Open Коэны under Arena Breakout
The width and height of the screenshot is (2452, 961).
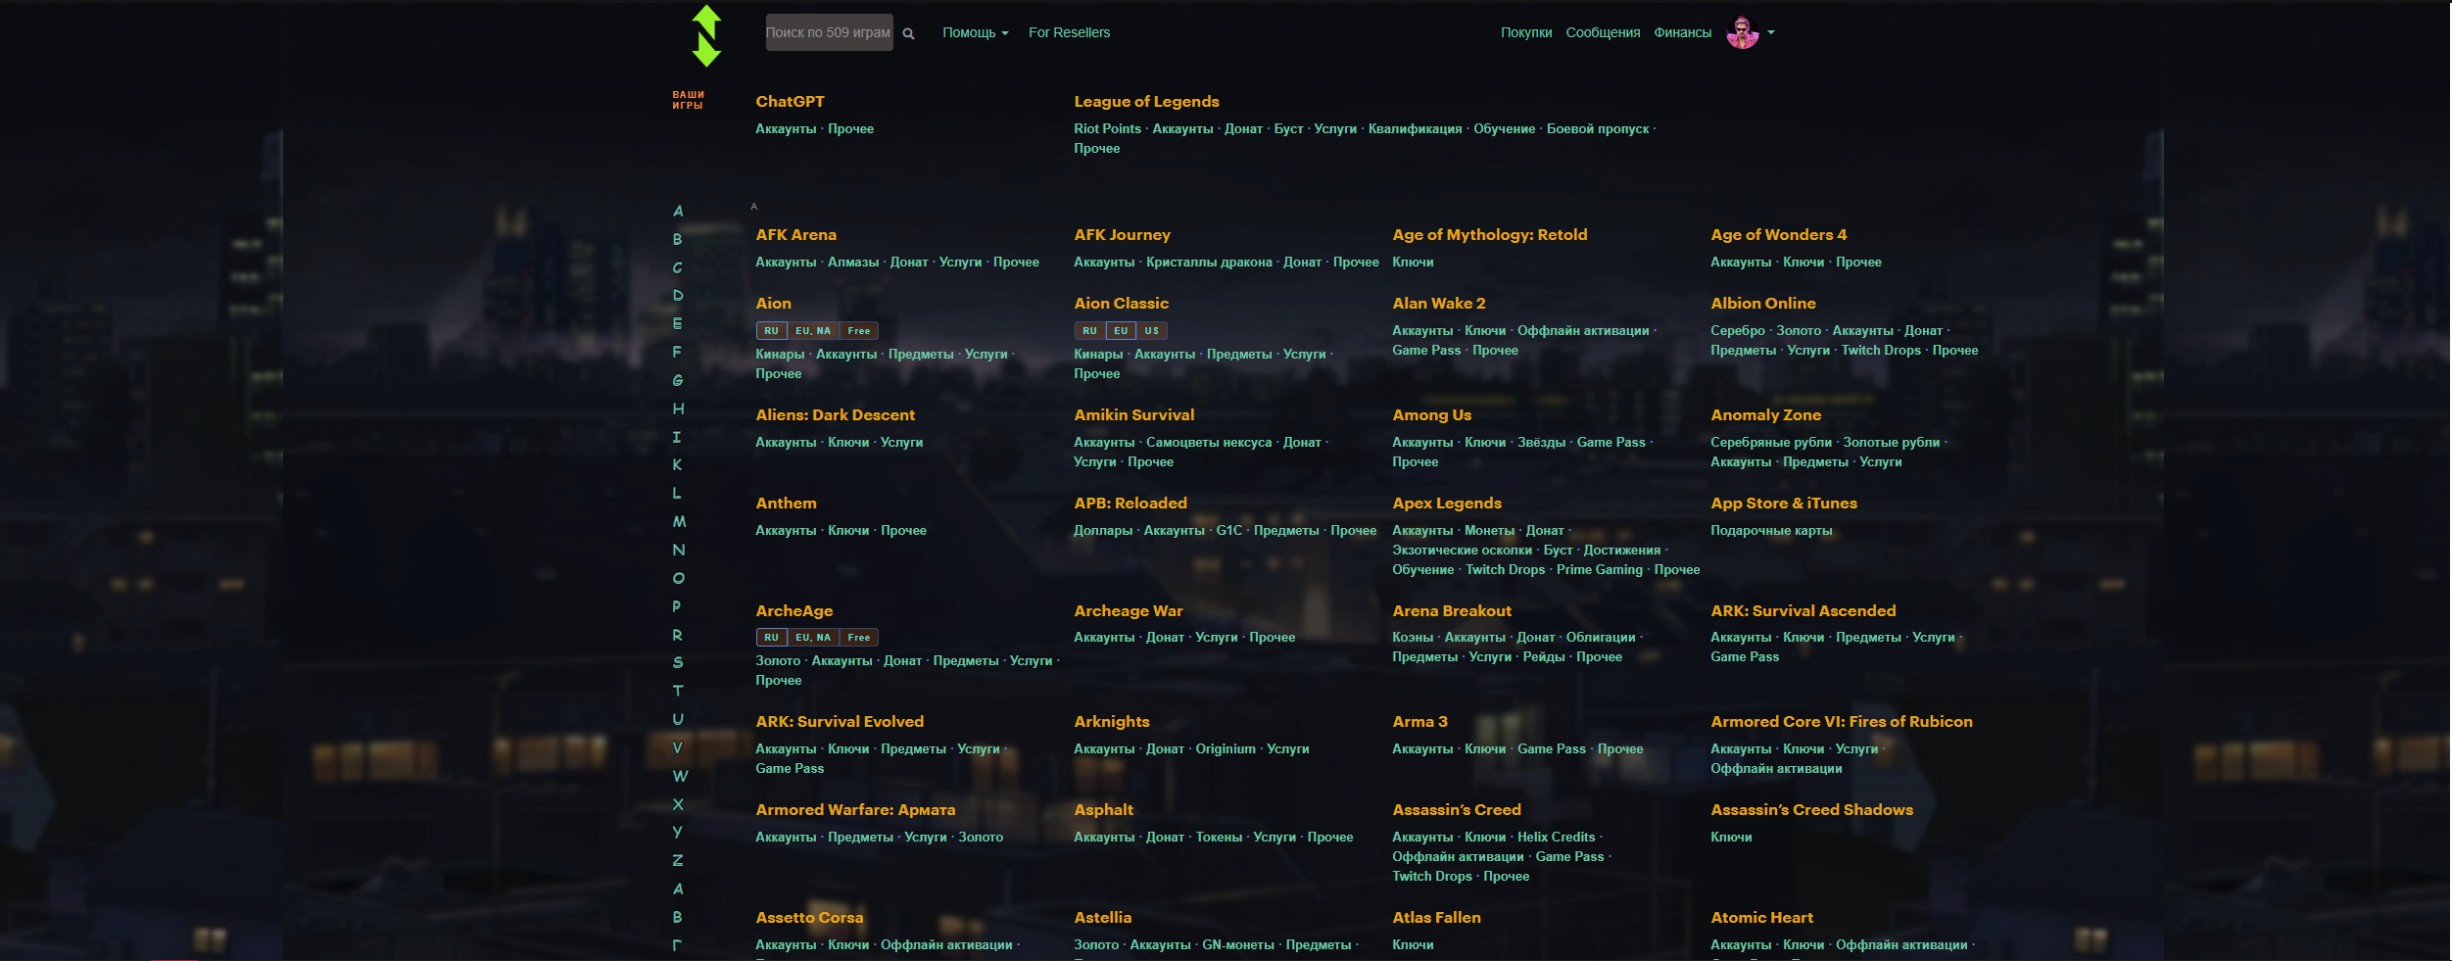point(1412,637)
